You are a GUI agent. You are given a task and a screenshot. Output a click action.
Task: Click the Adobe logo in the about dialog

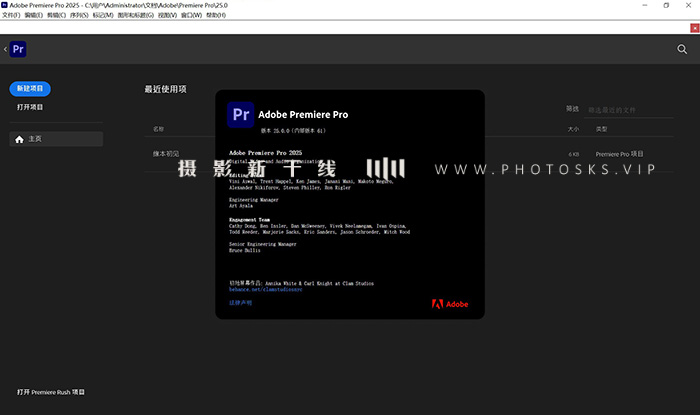tap(450, 304)
